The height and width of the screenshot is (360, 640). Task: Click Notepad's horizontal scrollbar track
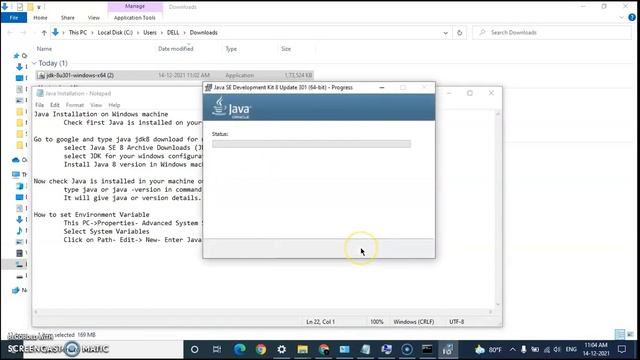coord(263,311)
